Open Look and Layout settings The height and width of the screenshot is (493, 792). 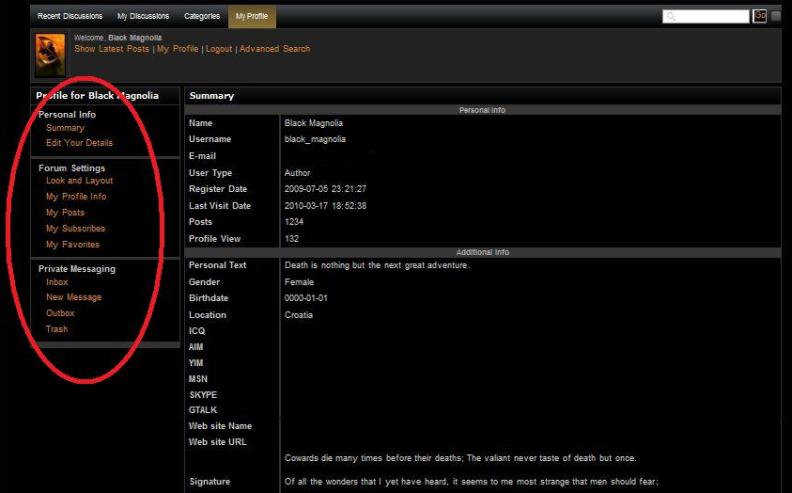pos(79,181)
